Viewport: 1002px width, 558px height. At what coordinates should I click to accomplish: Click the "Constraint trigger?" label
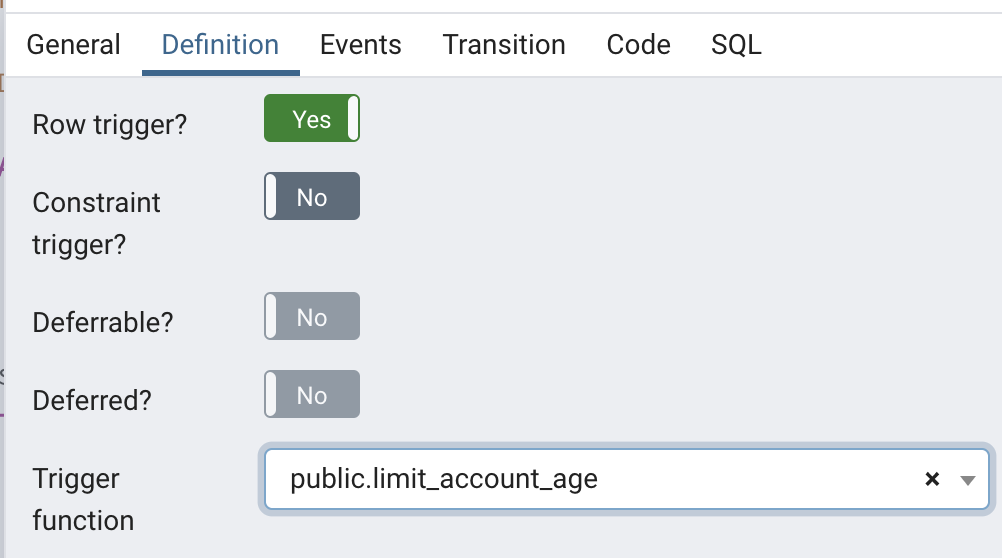point(96,223)
